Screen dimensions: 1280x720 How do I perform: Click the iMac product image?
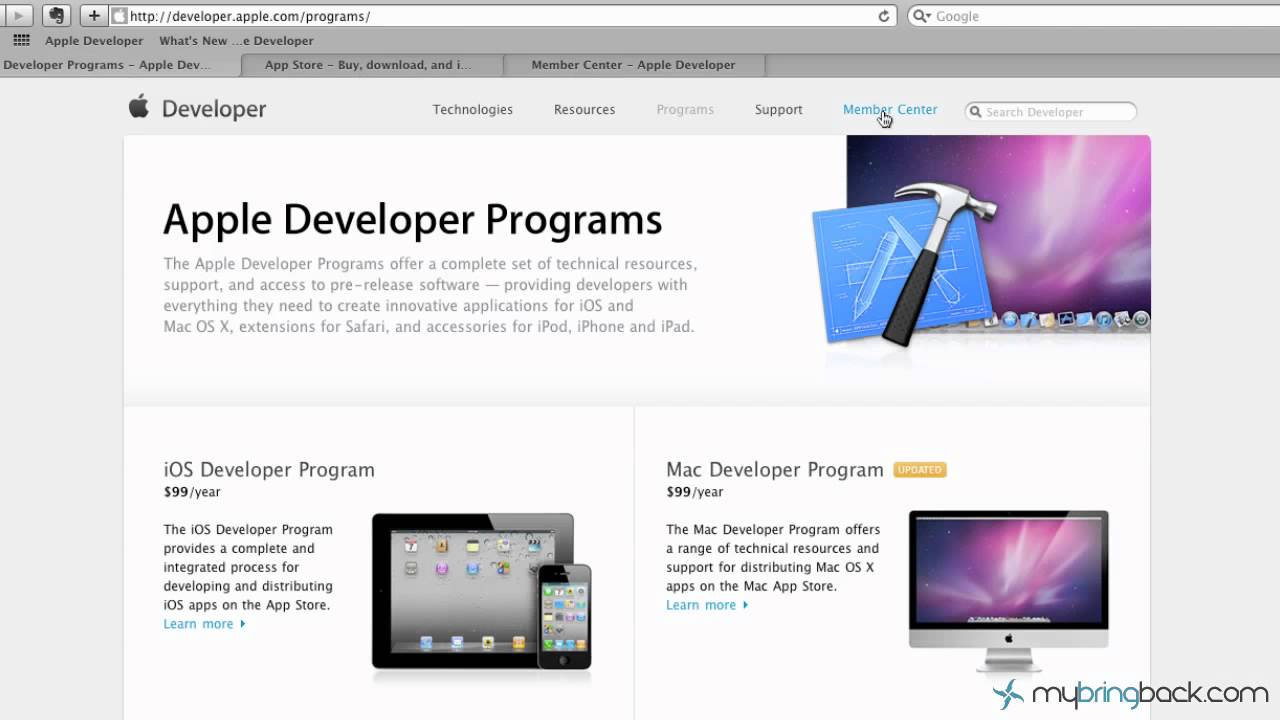tap(1008, 591)
